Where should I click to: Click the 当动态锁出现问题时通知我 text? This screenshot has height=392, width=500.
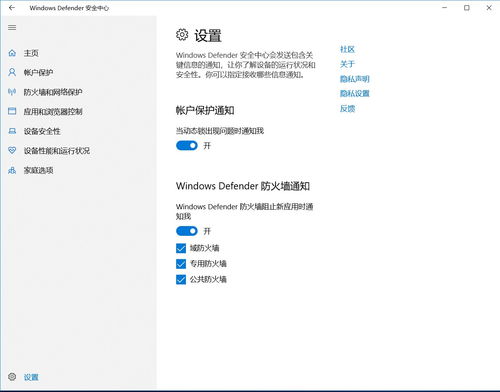(220, 131)
